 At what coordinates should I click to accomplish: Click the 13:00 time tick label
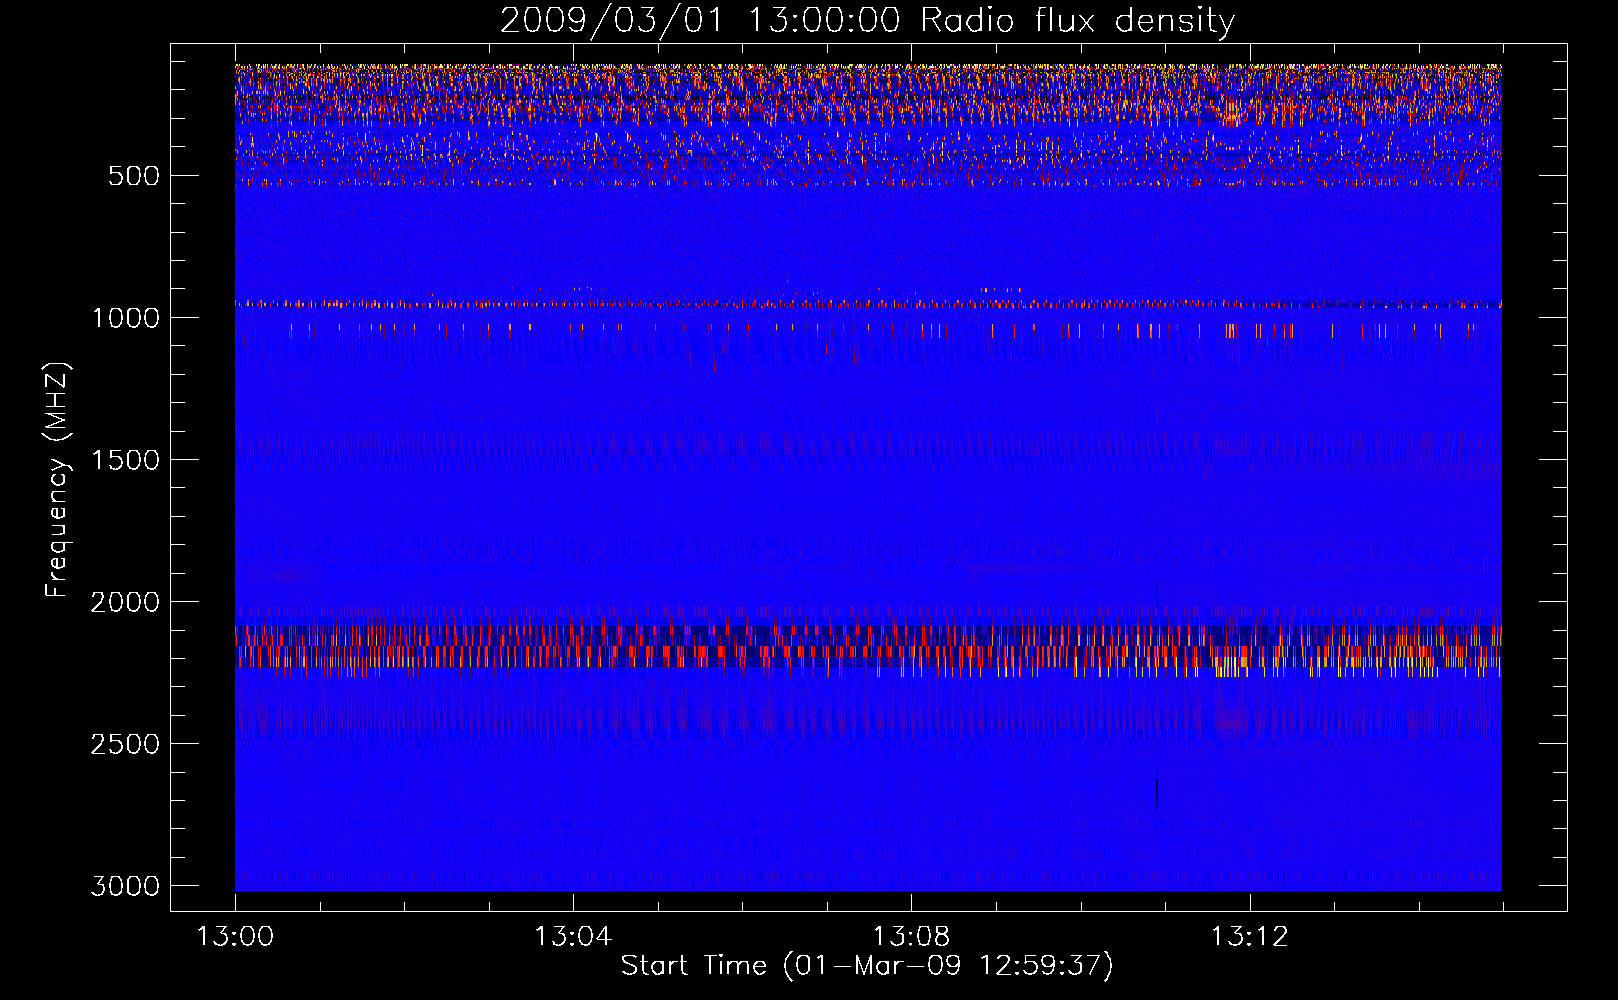tap(235, 937)
